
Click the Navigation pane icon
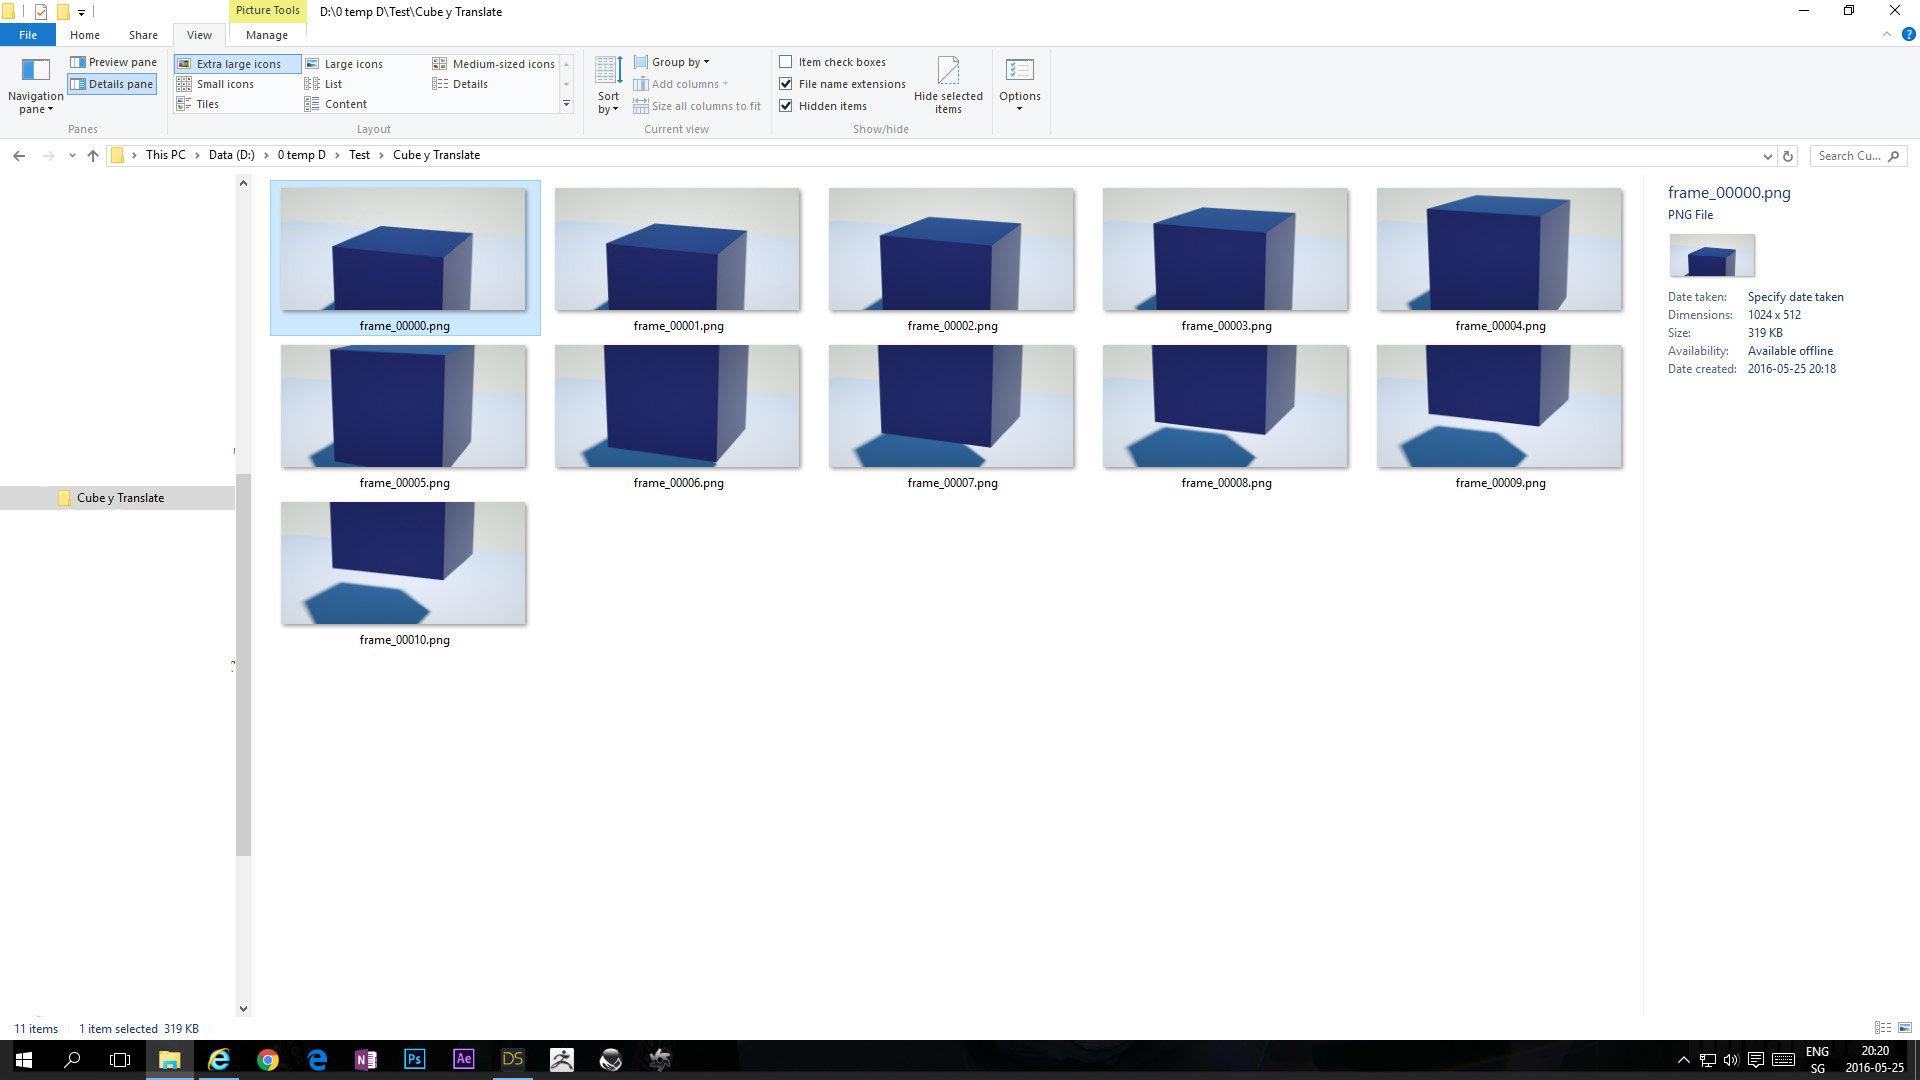(x=36, y=71)
